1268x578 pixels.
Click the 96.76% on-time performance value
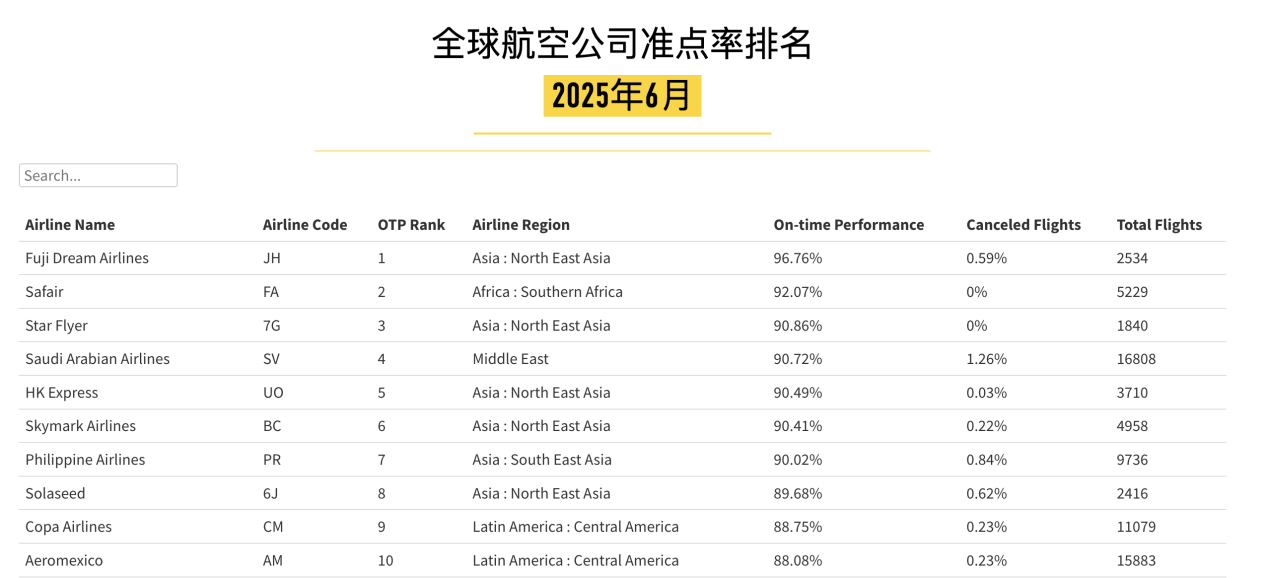(798, 258)
